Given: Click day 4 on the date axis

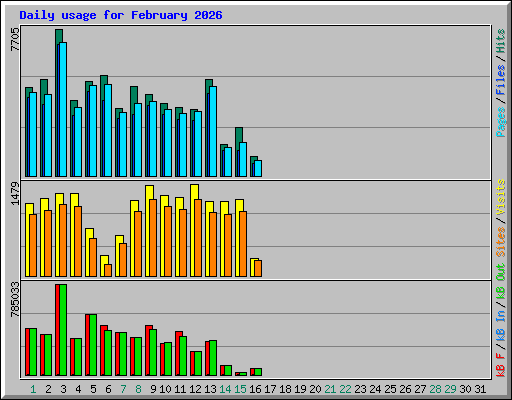Looking at the screenshot, I should point(78,389).
